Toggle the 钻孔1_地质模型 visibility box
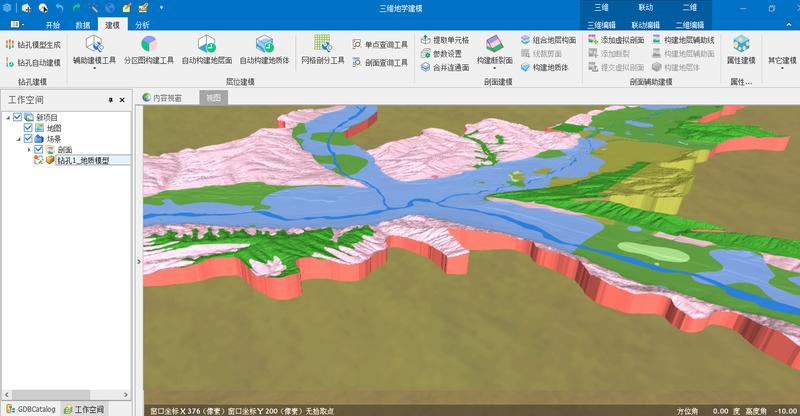800x416 pixels. [38, 160]
